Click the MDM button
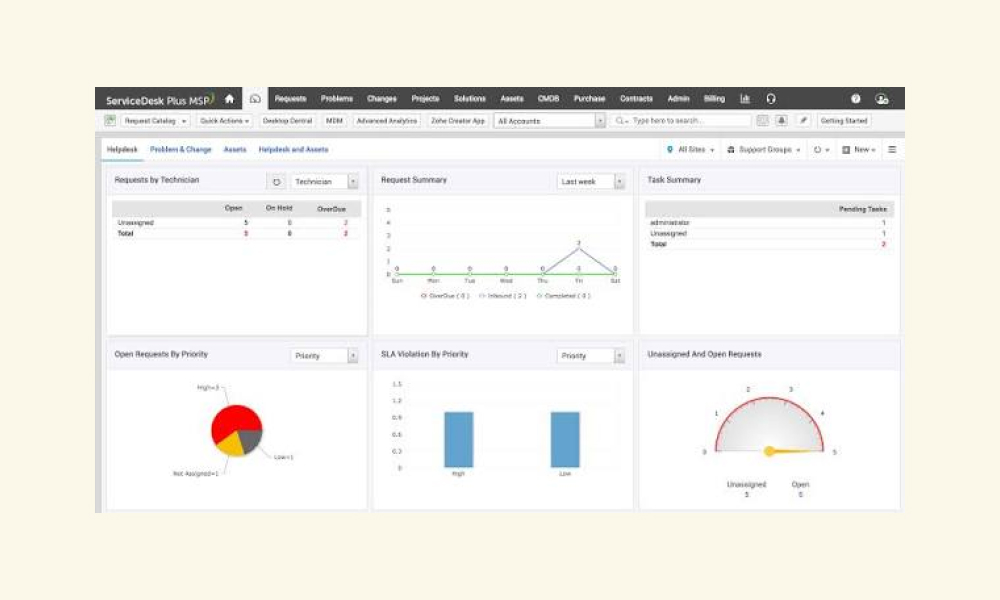 tap(334, 121)
